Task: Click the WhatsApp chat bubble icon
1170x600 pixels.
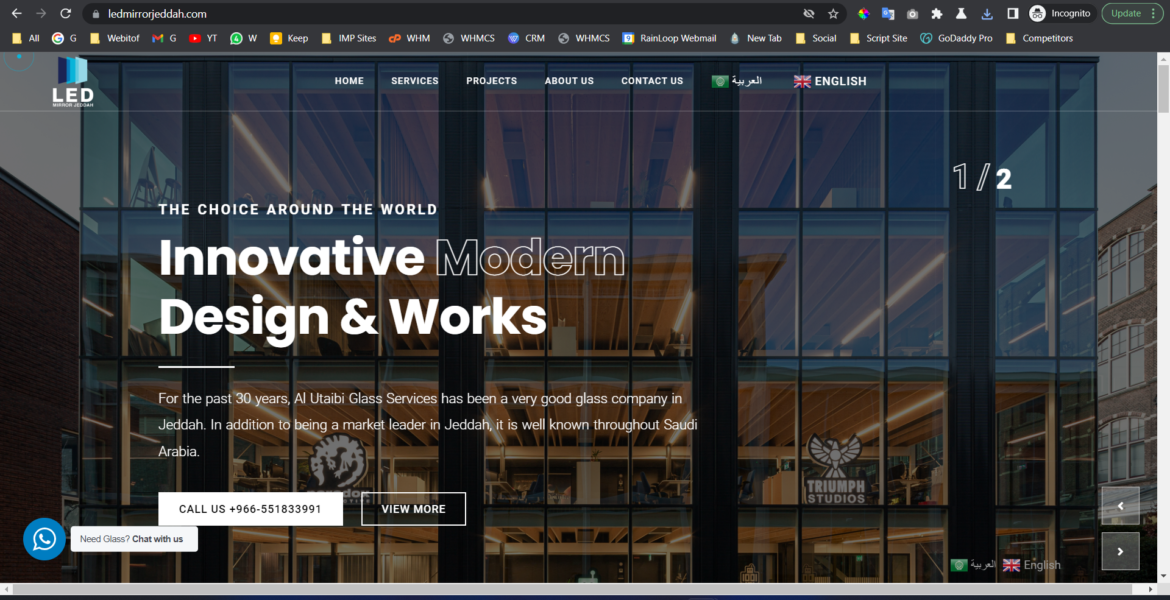Action: tap(44, 539)
